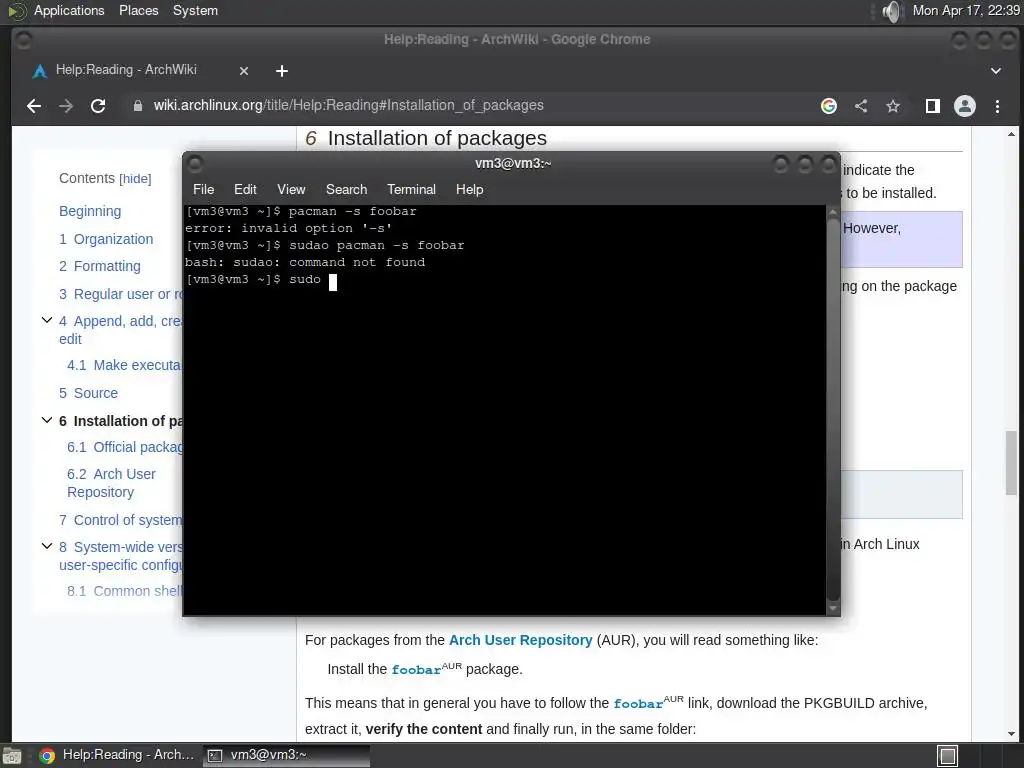The image size is (1024, 768).
Task: Click 'error: invalid option' line in terminal
Action: (288, 229)
